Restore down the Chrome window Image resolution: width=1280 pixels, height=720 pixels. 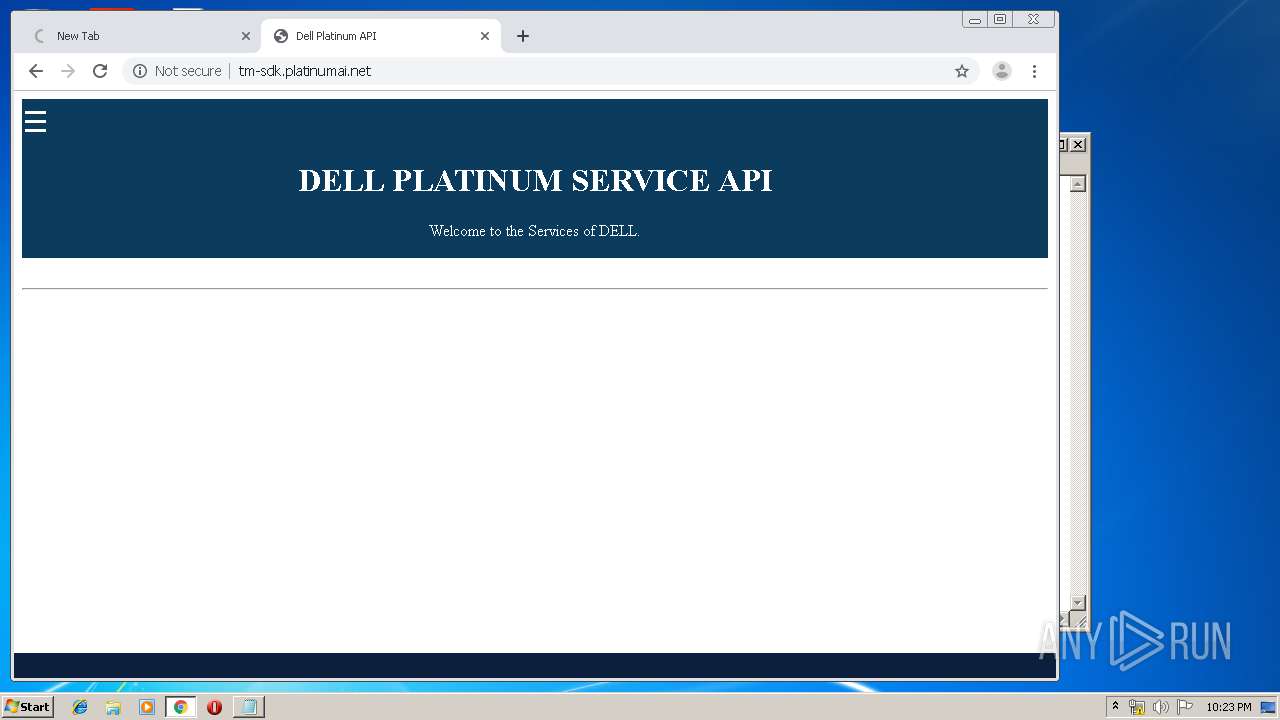click(x=999, y=19)
